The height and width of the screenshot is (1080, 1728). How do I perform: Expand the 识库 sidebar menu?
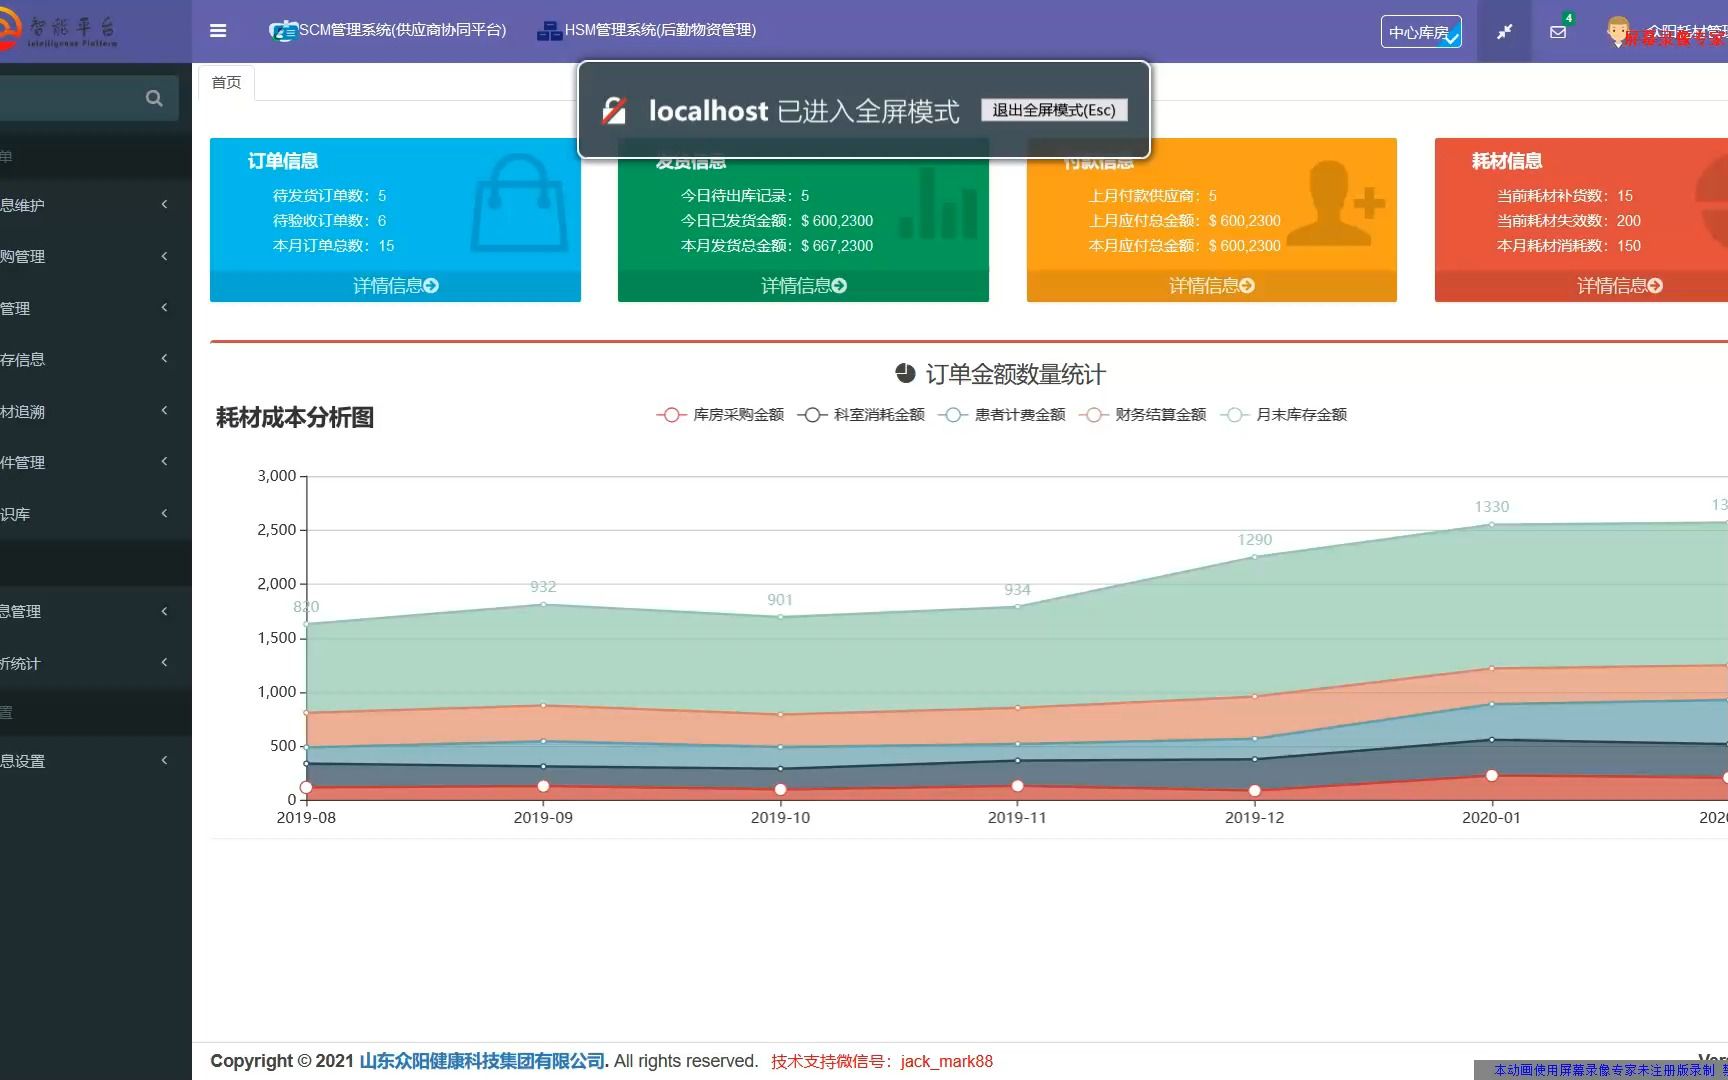pyautogui.click(x=95, y=514)
